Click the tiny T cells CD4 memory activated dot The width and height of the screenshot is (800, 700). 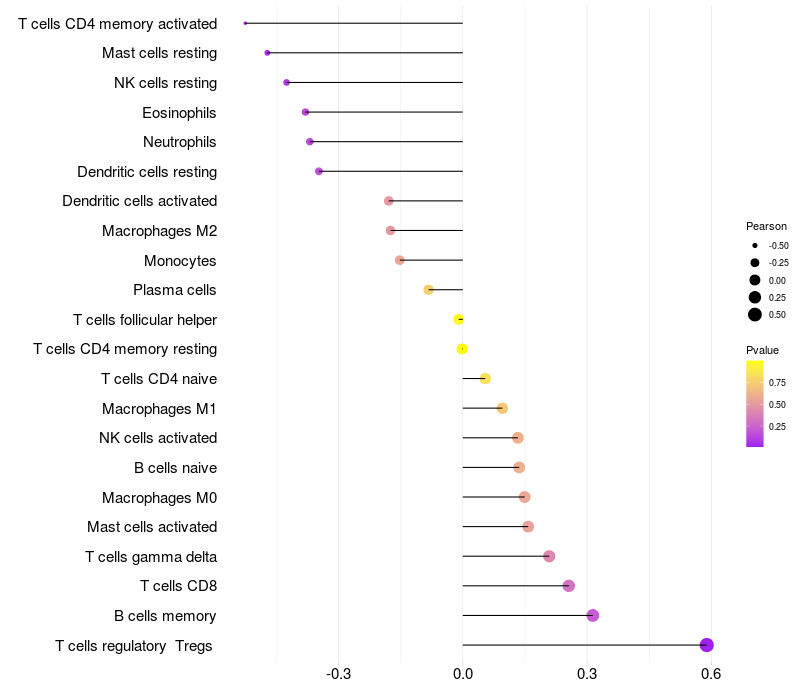click(x=245, y=23)
